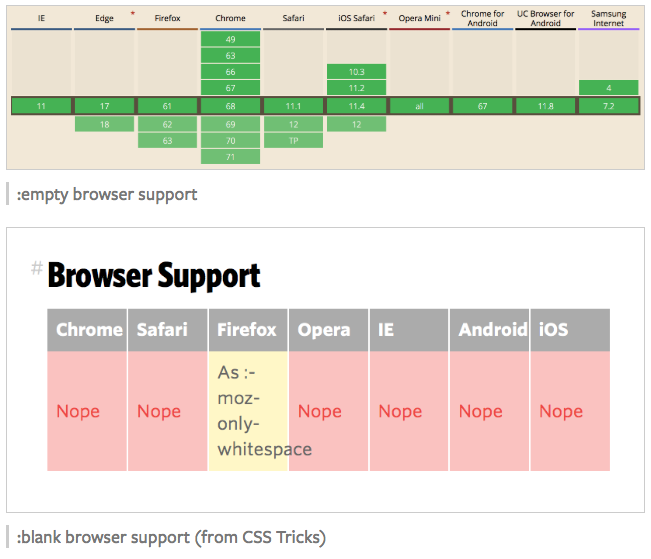Viewport: 651px width, 559px height.
Task: Select Safari TP version cell
Action: point(293,140)
